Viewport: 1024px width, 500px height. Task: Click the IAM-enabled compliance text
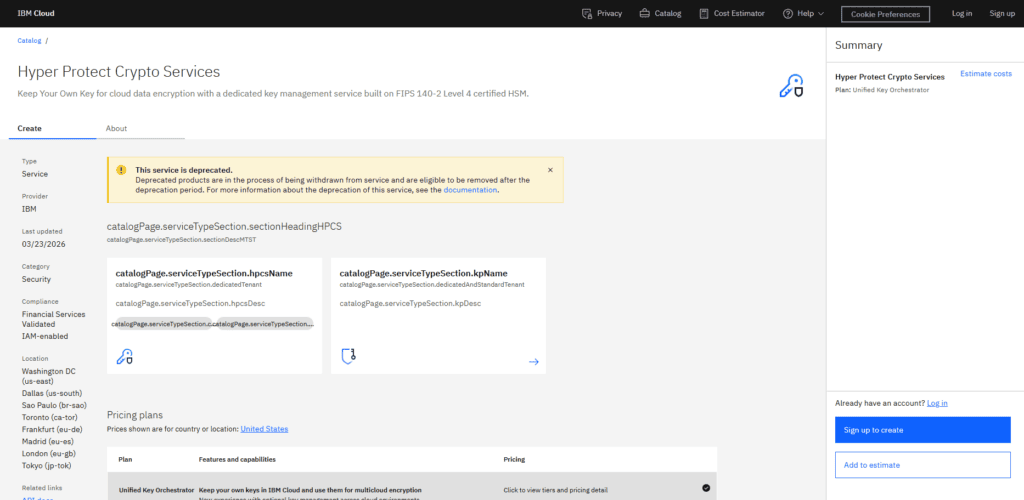(x=45, y=336)
